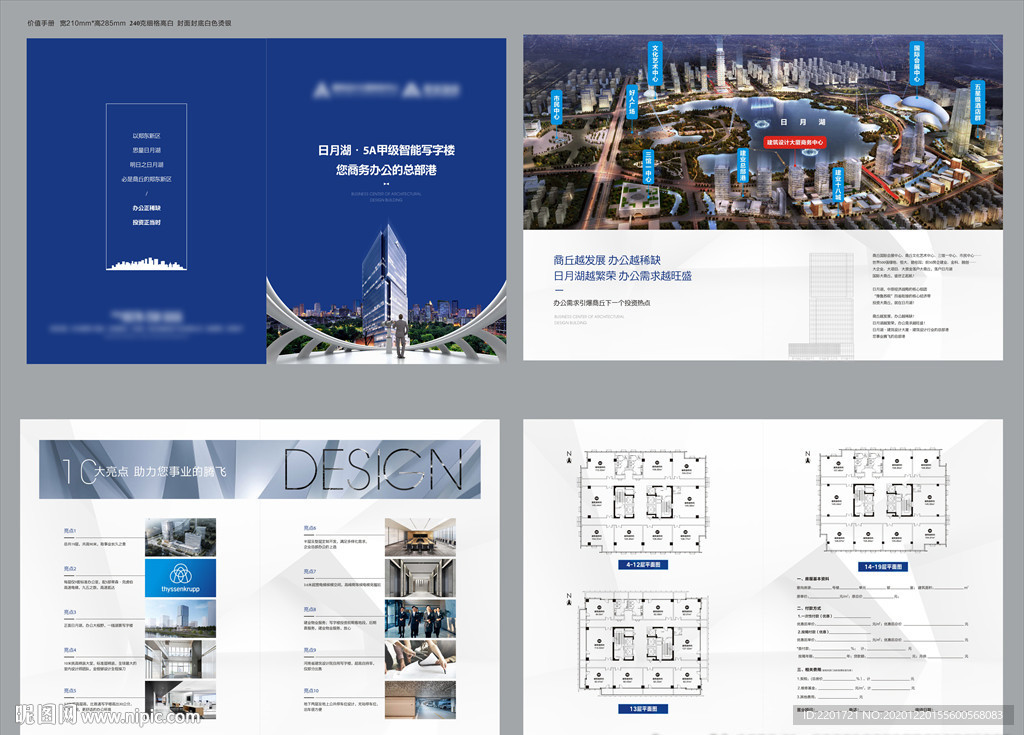Click the 建业十八城 blue map marker
1024x735 pixels.
(837, 185)
